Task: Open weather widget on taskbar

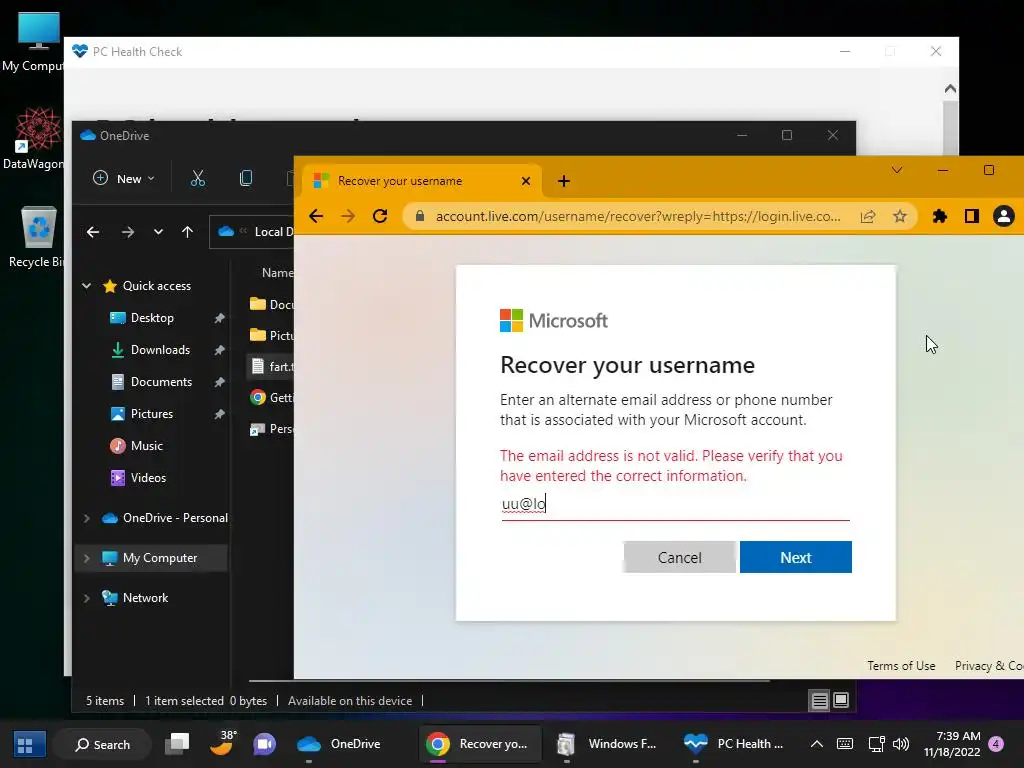Action: pos(223,743)
